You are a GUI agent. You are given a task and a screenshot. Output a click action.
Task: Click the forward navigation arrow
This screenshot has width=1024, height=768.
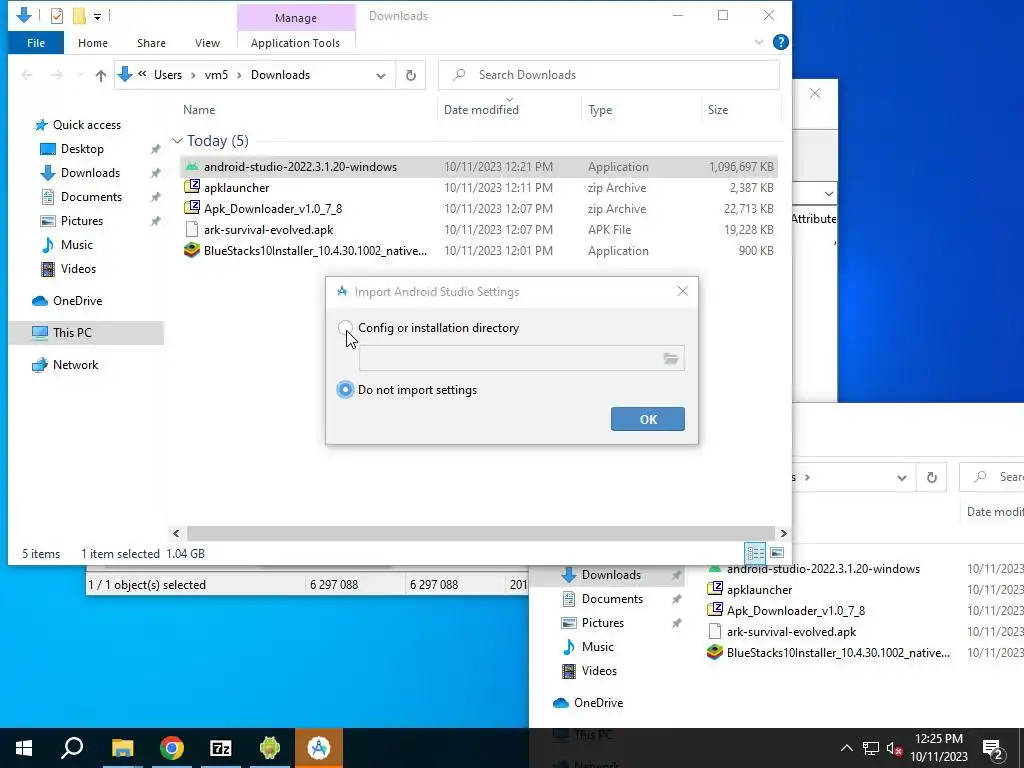57,75
